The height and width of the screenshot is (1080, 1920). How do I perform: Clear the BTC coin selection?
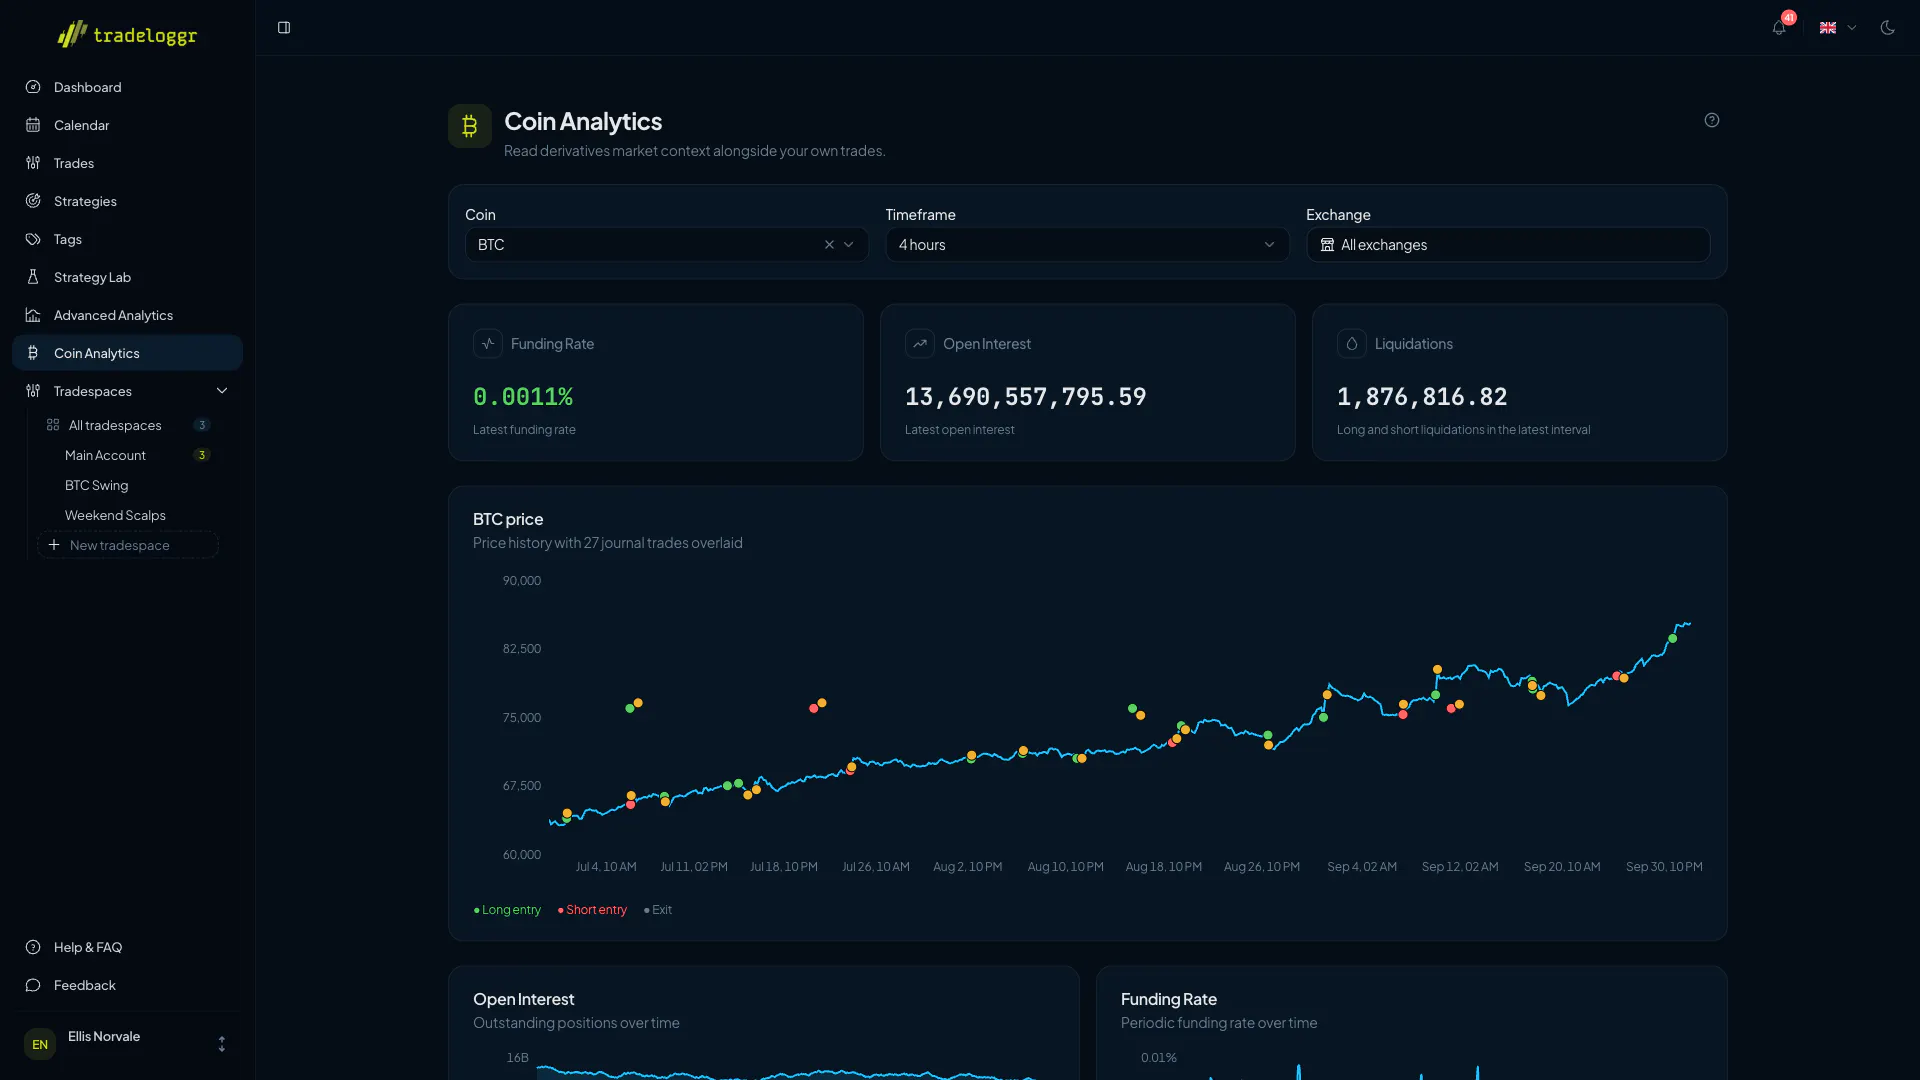pyautogui.click(x=829, y=245)
